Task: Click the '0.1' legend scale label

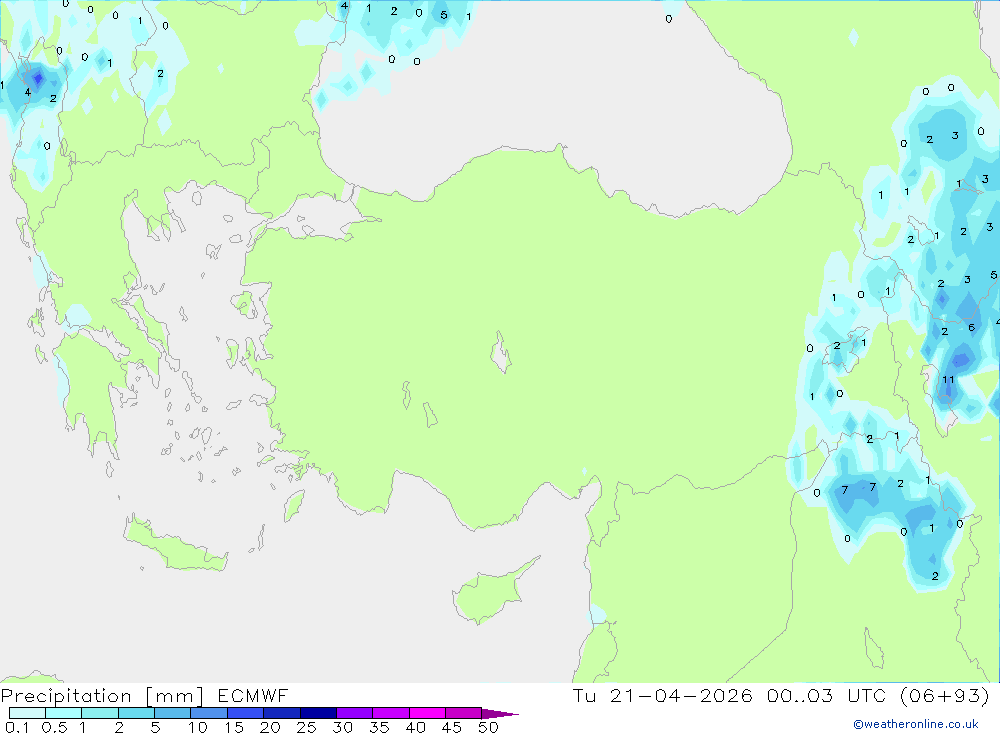Action: [x=17, y=727]
